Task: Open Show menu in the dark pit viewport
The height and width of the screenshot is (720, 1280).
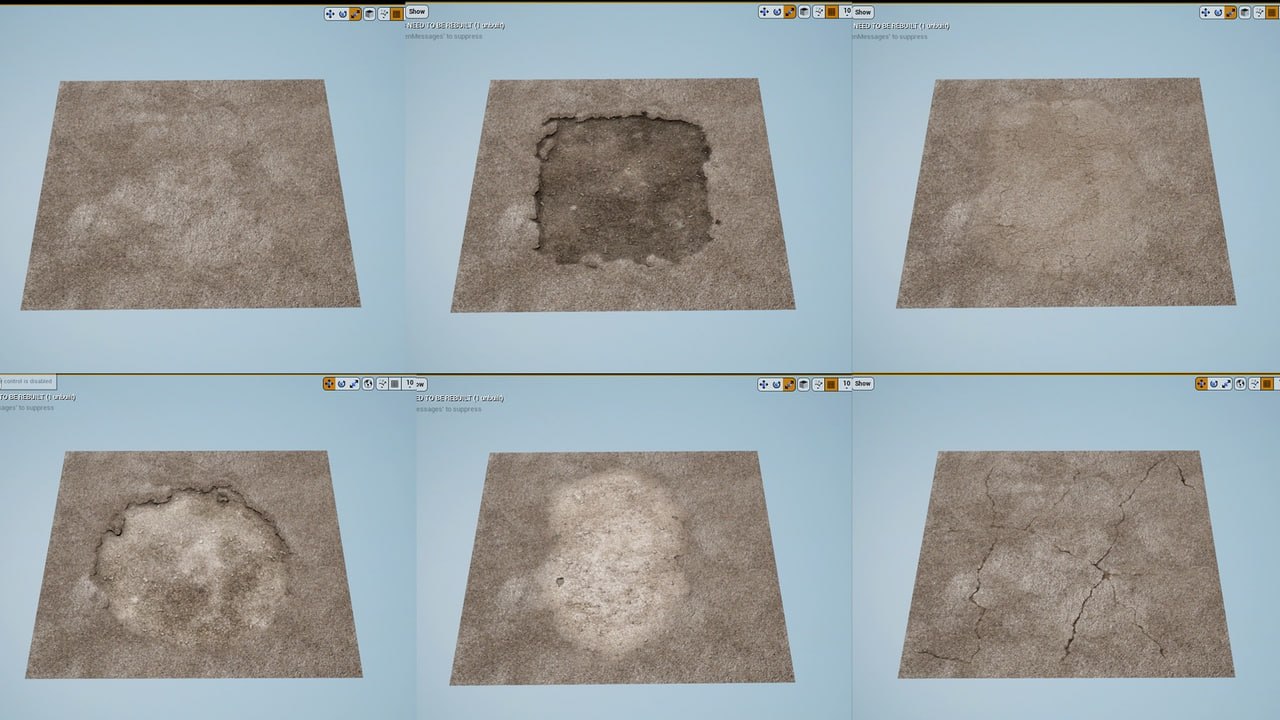Action: tap(417, 12)
